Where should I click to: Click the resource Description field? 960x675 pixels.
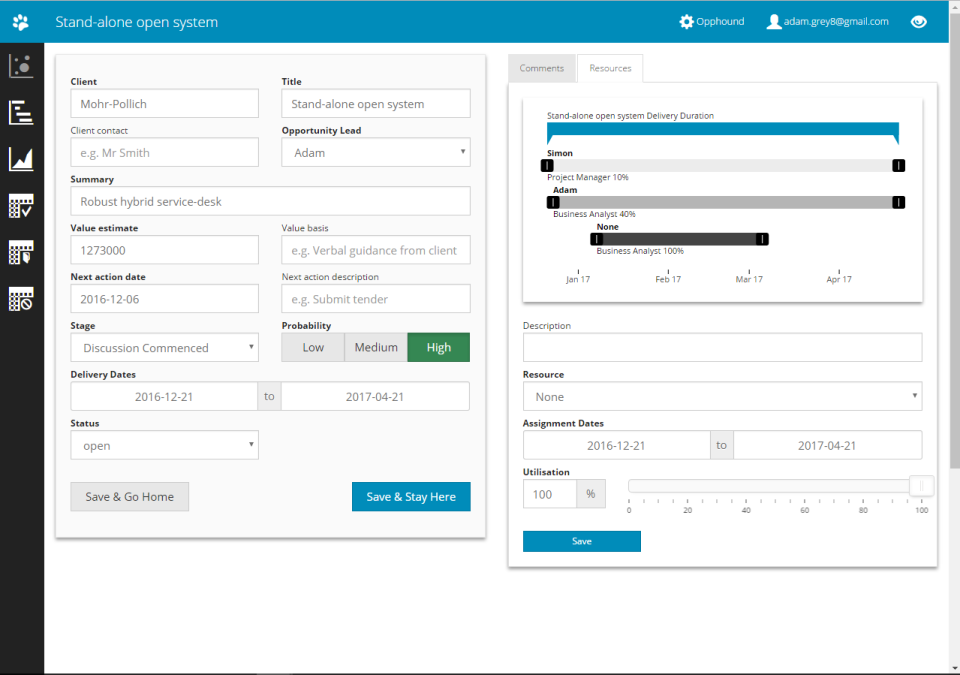coord(722,347)
